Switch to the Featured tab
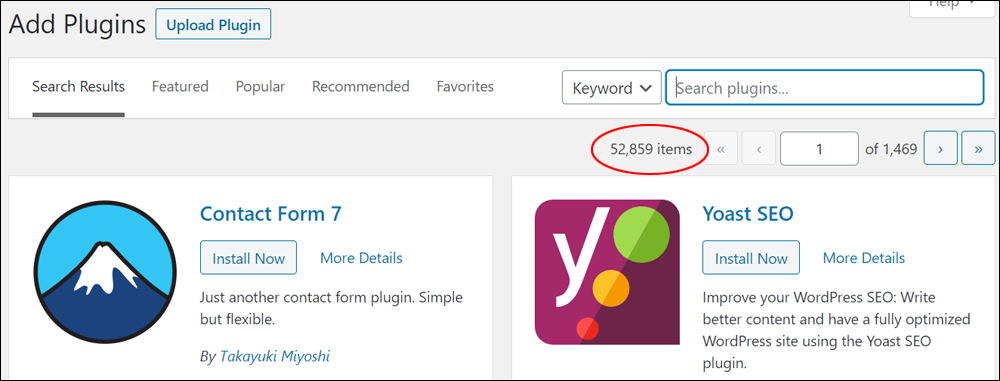The height and width of the screenshot is (381, 1000). 180,86
